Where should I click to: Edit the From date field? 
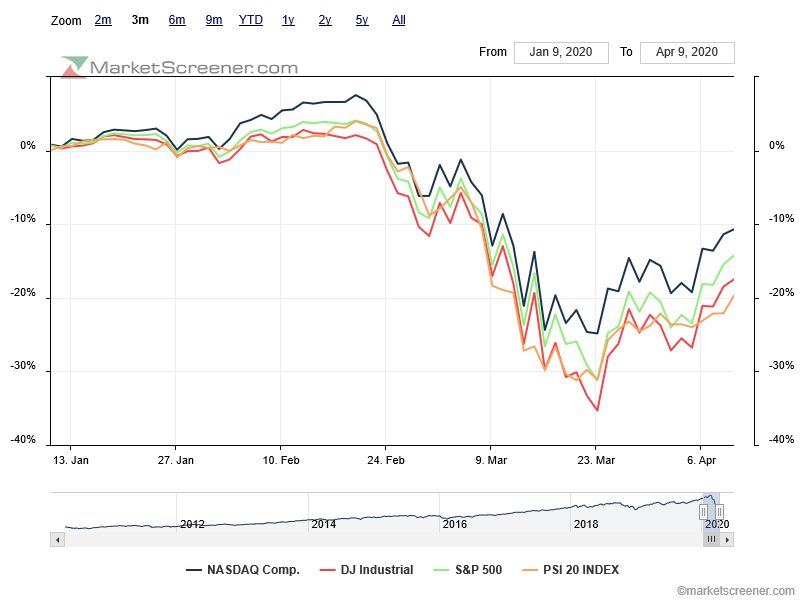click(x=561, y=52)
